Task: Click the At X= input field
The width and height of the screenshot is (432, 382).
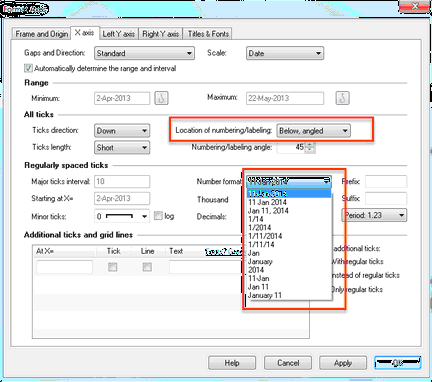Action: coord(64,267)
